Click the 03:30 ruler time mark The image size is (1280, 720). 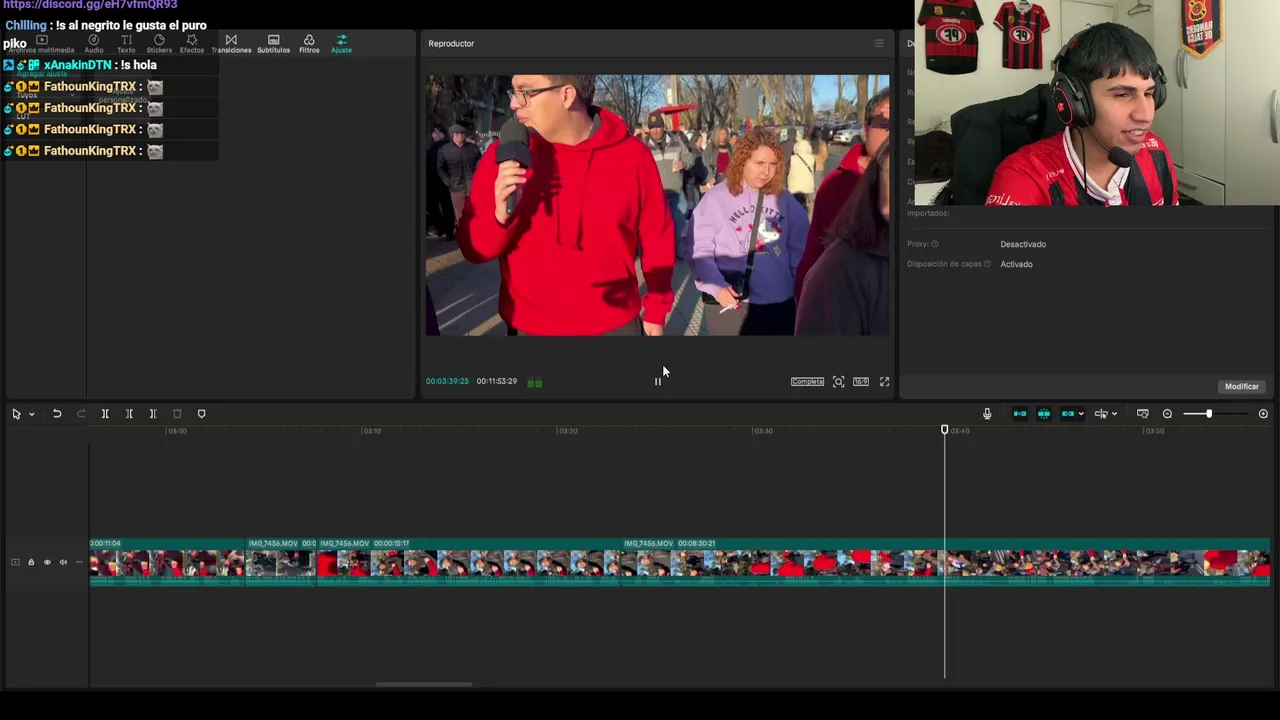(763, 431)
